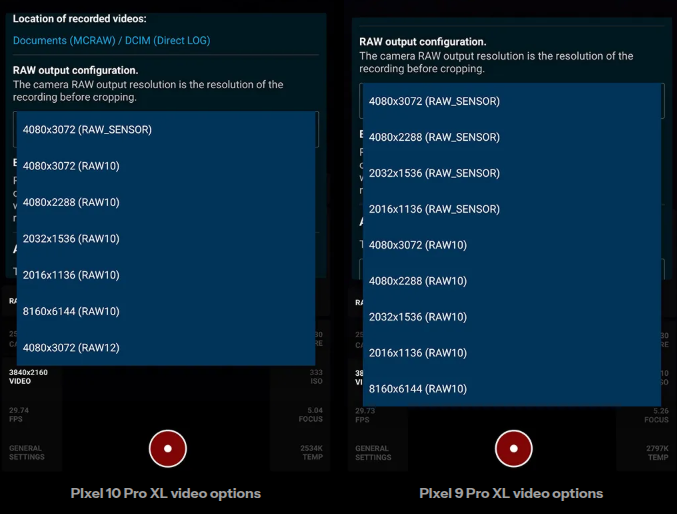Pick 4080x2288 (RAW10) in Pixel 10 list
677x514 pixels.
(x=166, y=202)
